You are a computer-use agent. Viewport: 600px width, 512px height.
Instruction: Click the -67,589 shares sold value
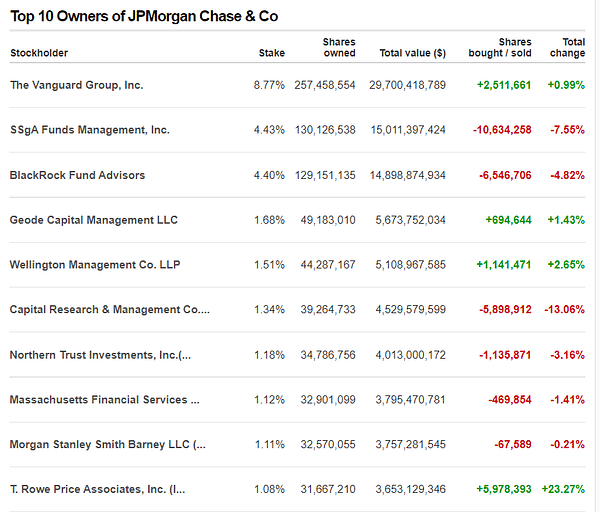pyautogui.click(x=513, y=444)
